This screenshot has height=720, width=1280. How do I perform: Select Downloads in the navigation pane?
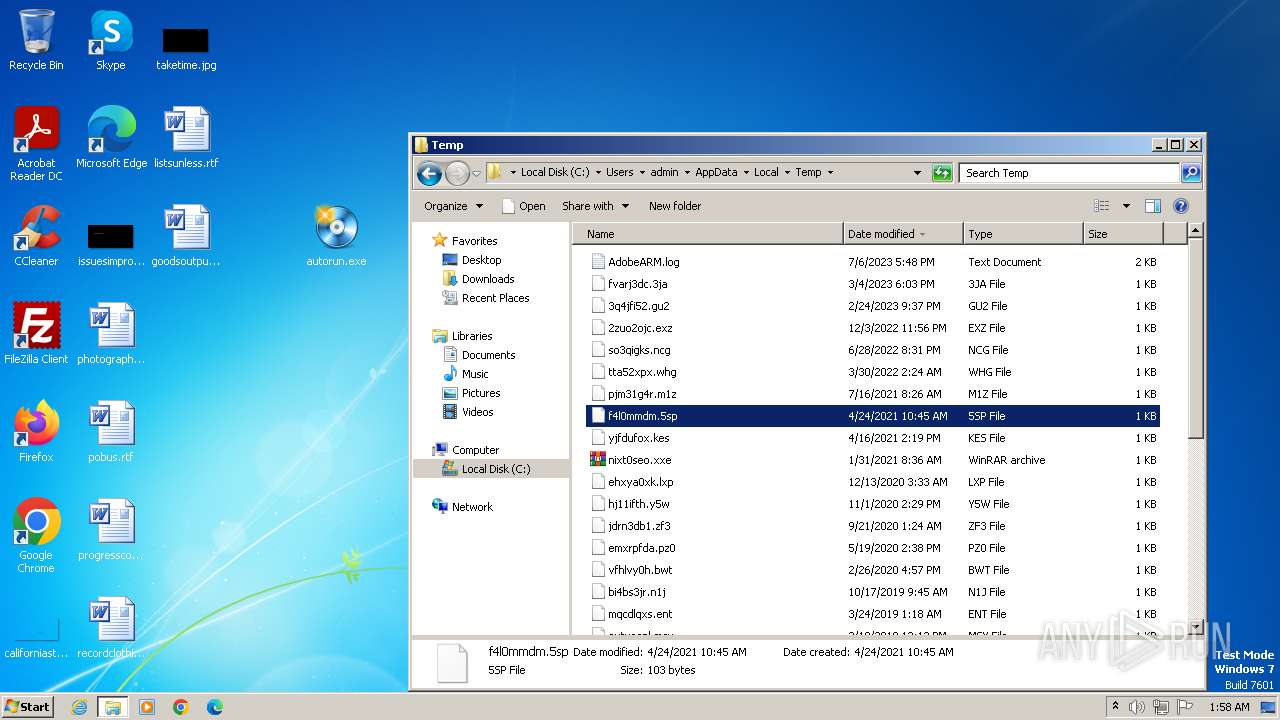tap(488, 279)
